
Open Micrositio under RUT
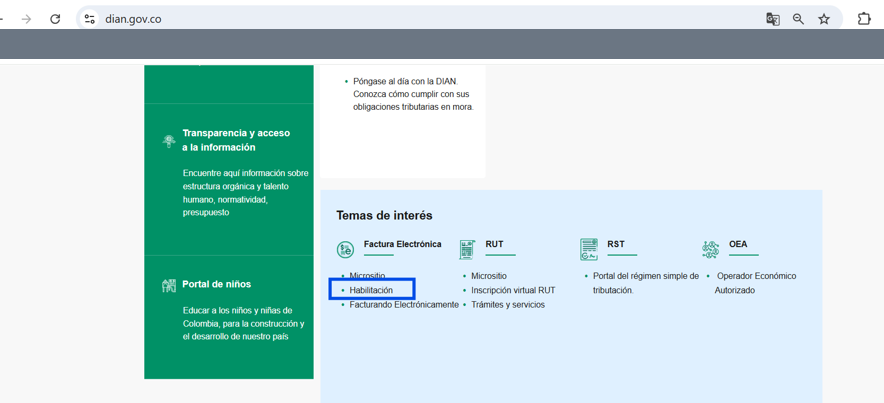click(x=489, y=276)
